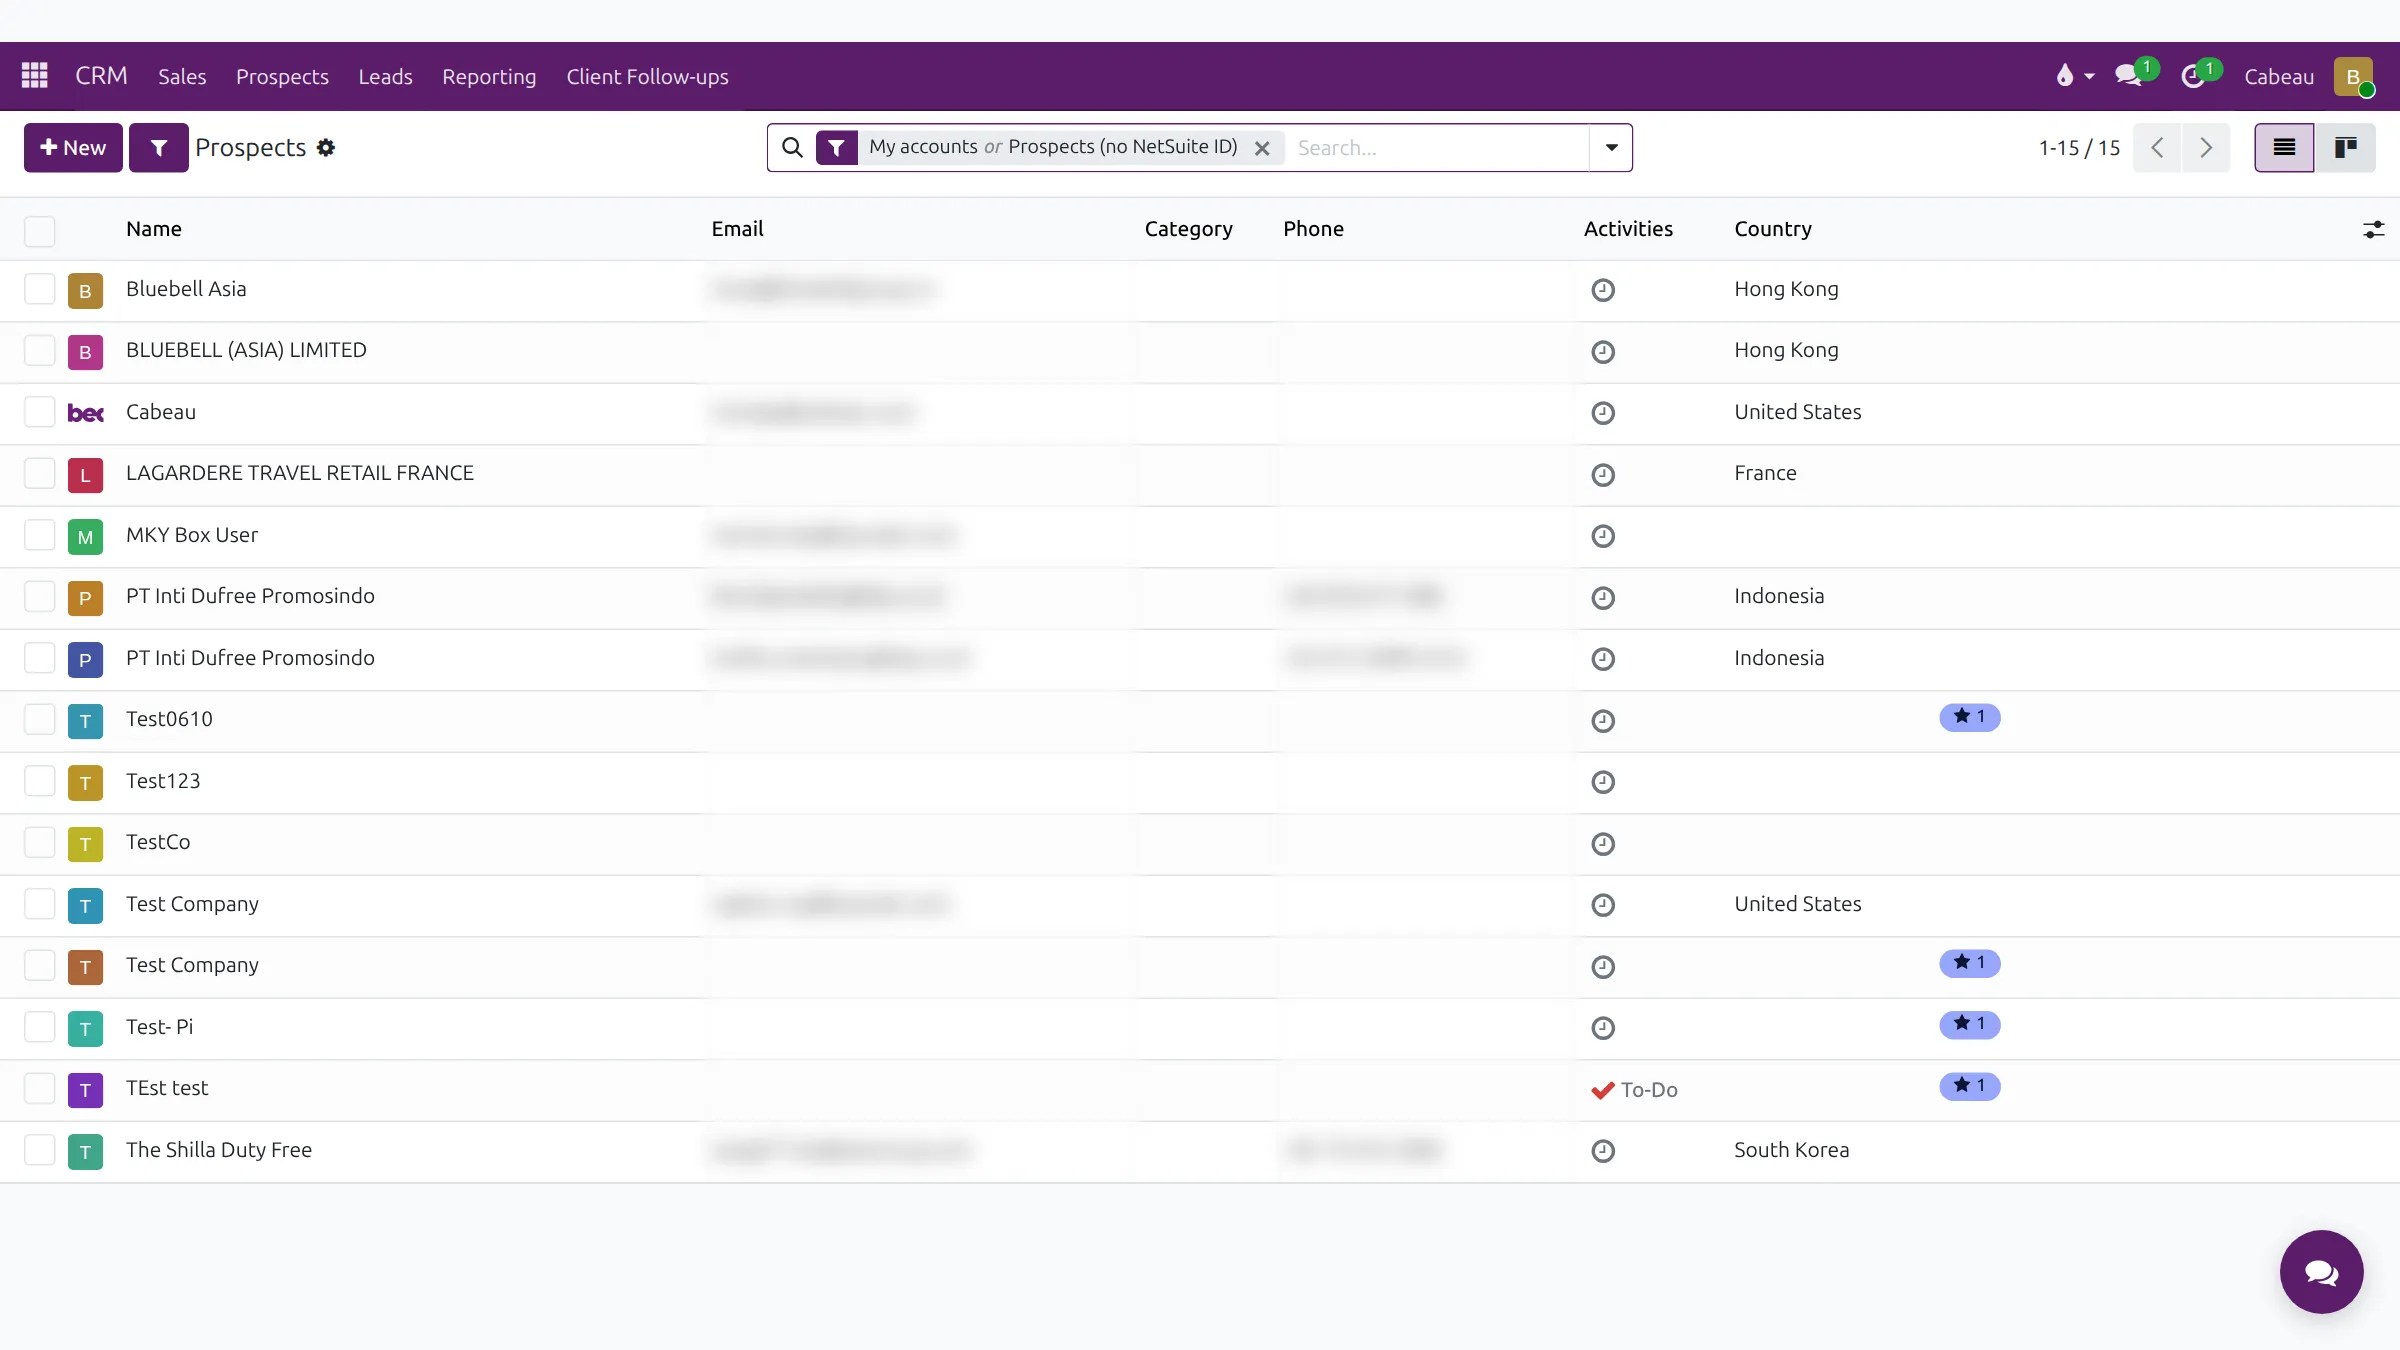Open activity clock for Bluebell Asia
2400x1350 pixels.
[1603, 290]
